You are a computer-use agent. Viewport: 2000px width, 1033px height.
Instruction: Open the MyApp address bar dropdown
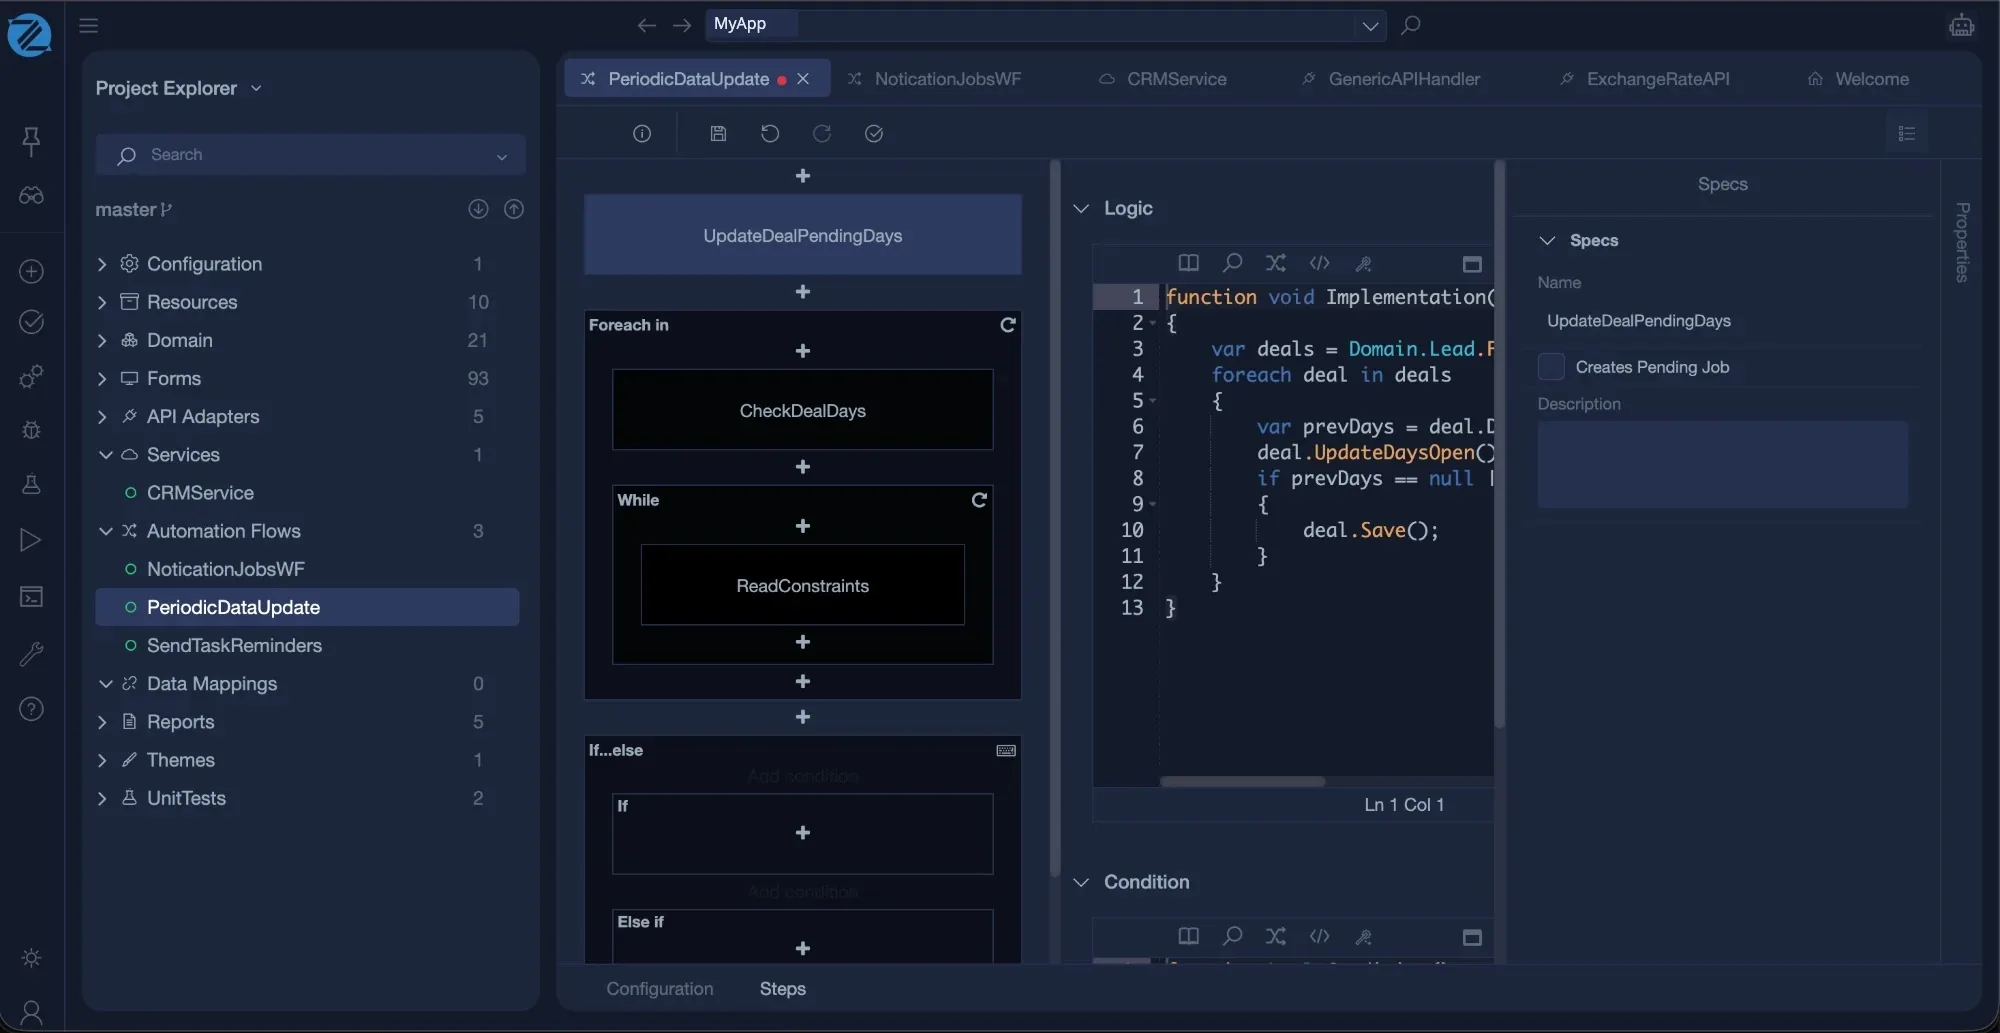point(1370,26)
